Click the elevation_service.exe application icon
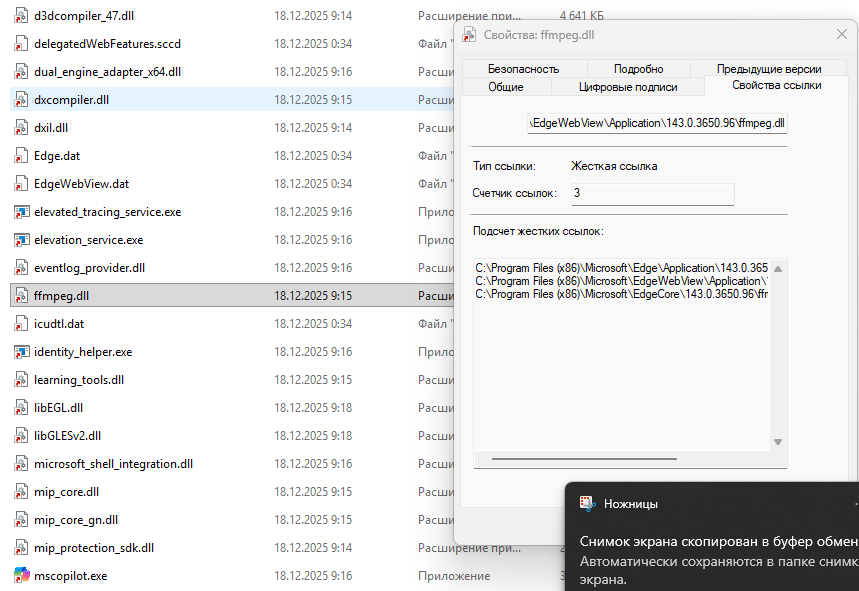Viewport: 859px width, 591px height. tap(21, 240)
